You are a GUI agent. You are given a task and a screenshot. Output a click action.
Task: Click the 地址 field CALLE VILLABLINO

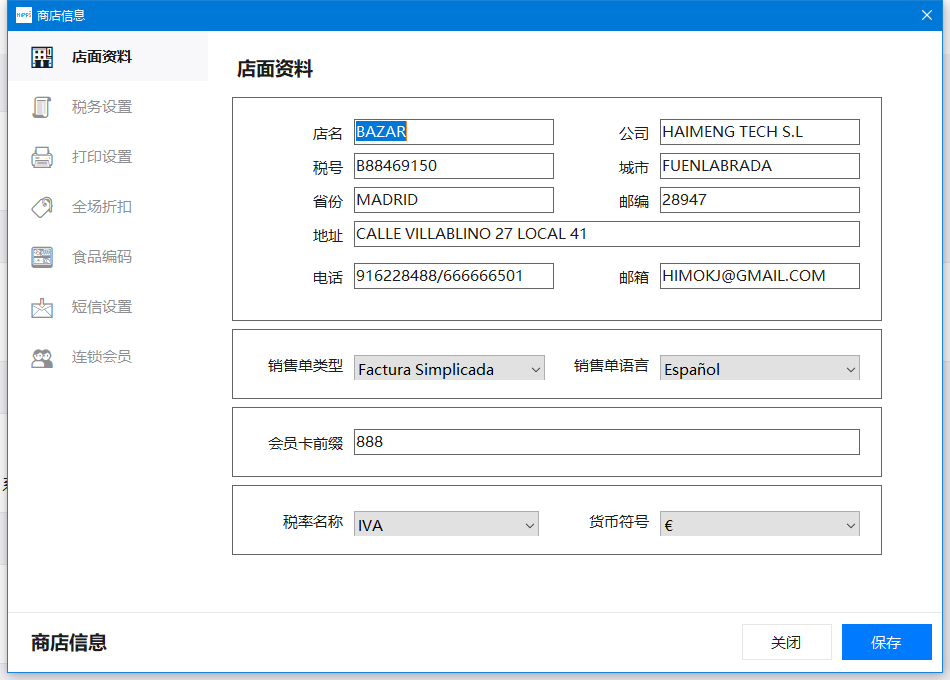[606, 234]
